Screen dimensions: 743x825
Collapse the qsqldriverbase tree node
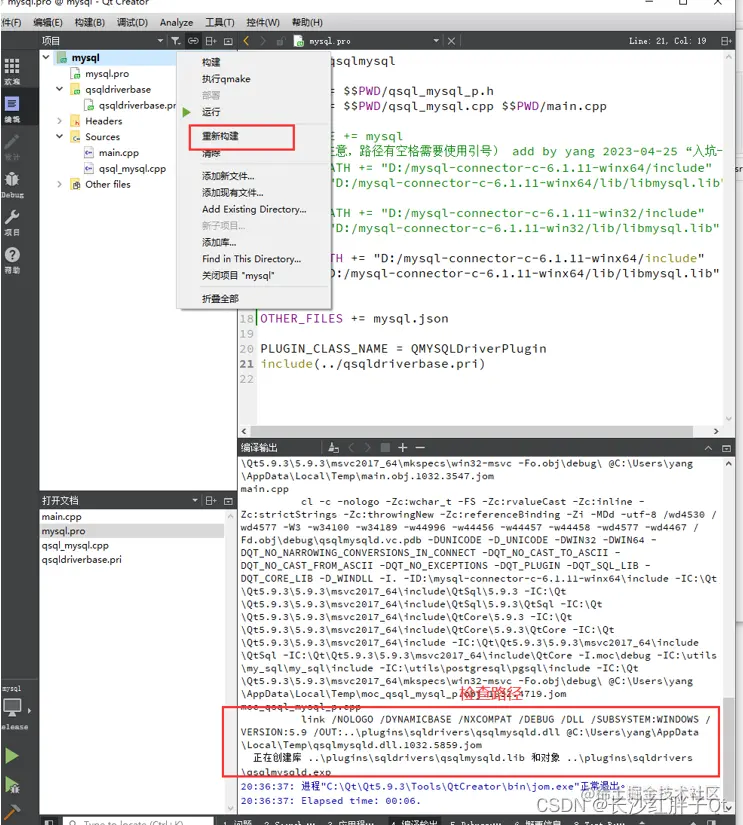[x=59, y=89]
